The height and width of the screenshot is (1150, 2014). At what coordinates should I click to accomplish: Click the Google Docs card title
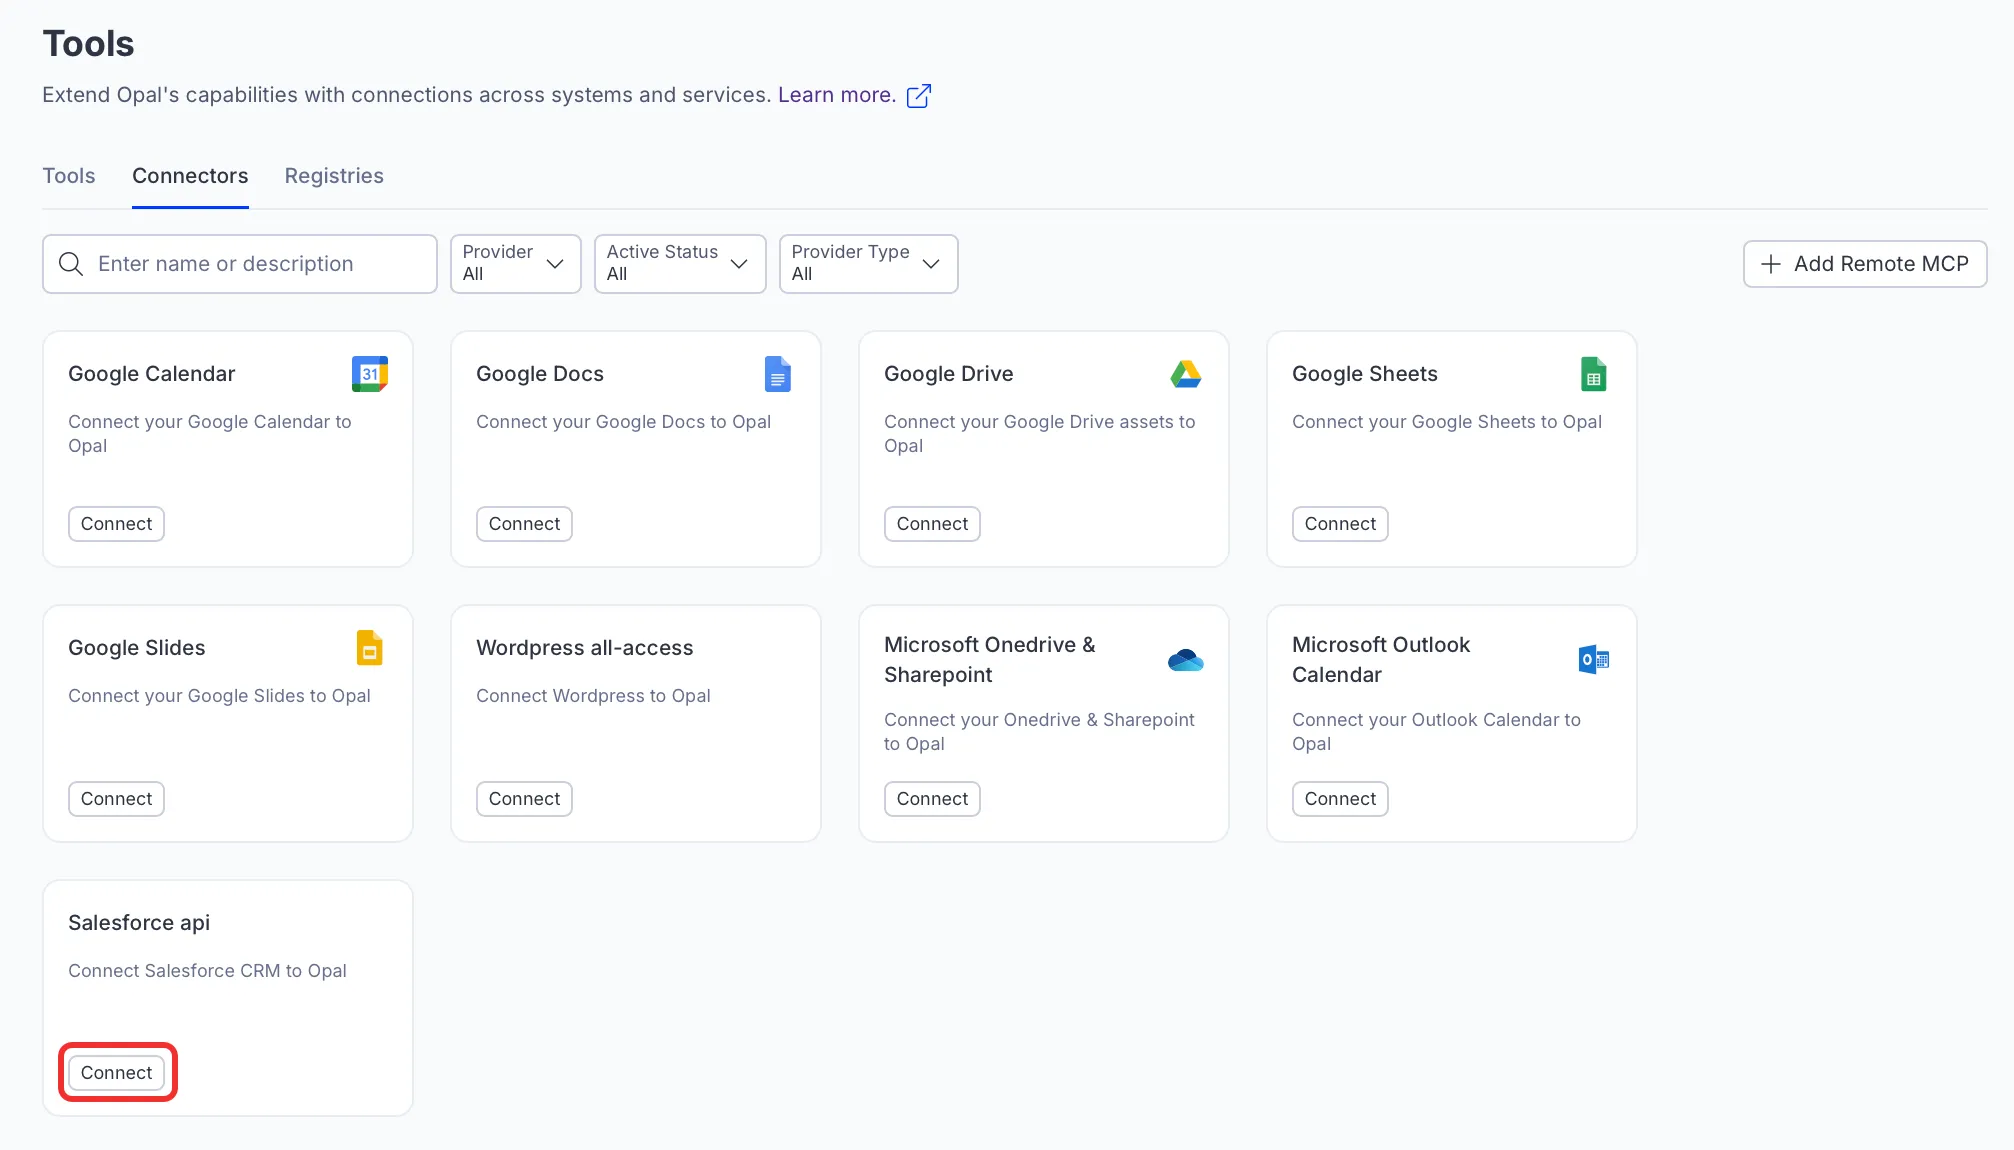(540, 374)
